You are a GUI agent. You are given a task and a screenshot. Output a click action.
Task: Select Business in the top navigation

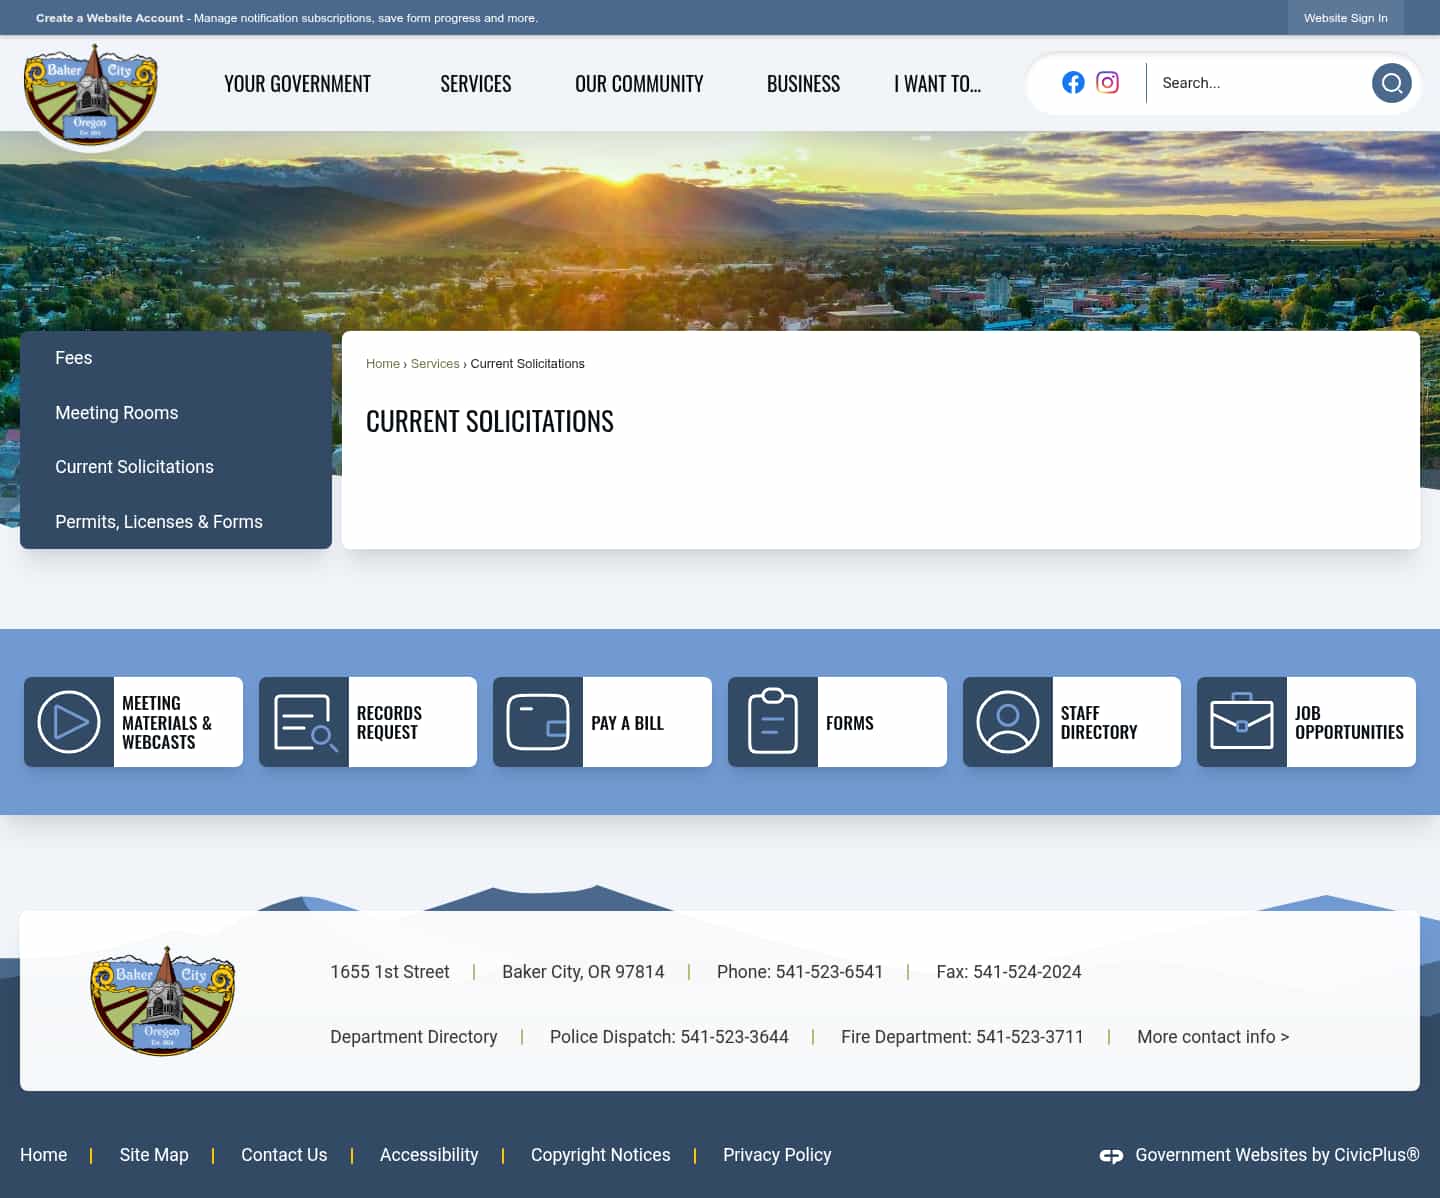point(803,84)
